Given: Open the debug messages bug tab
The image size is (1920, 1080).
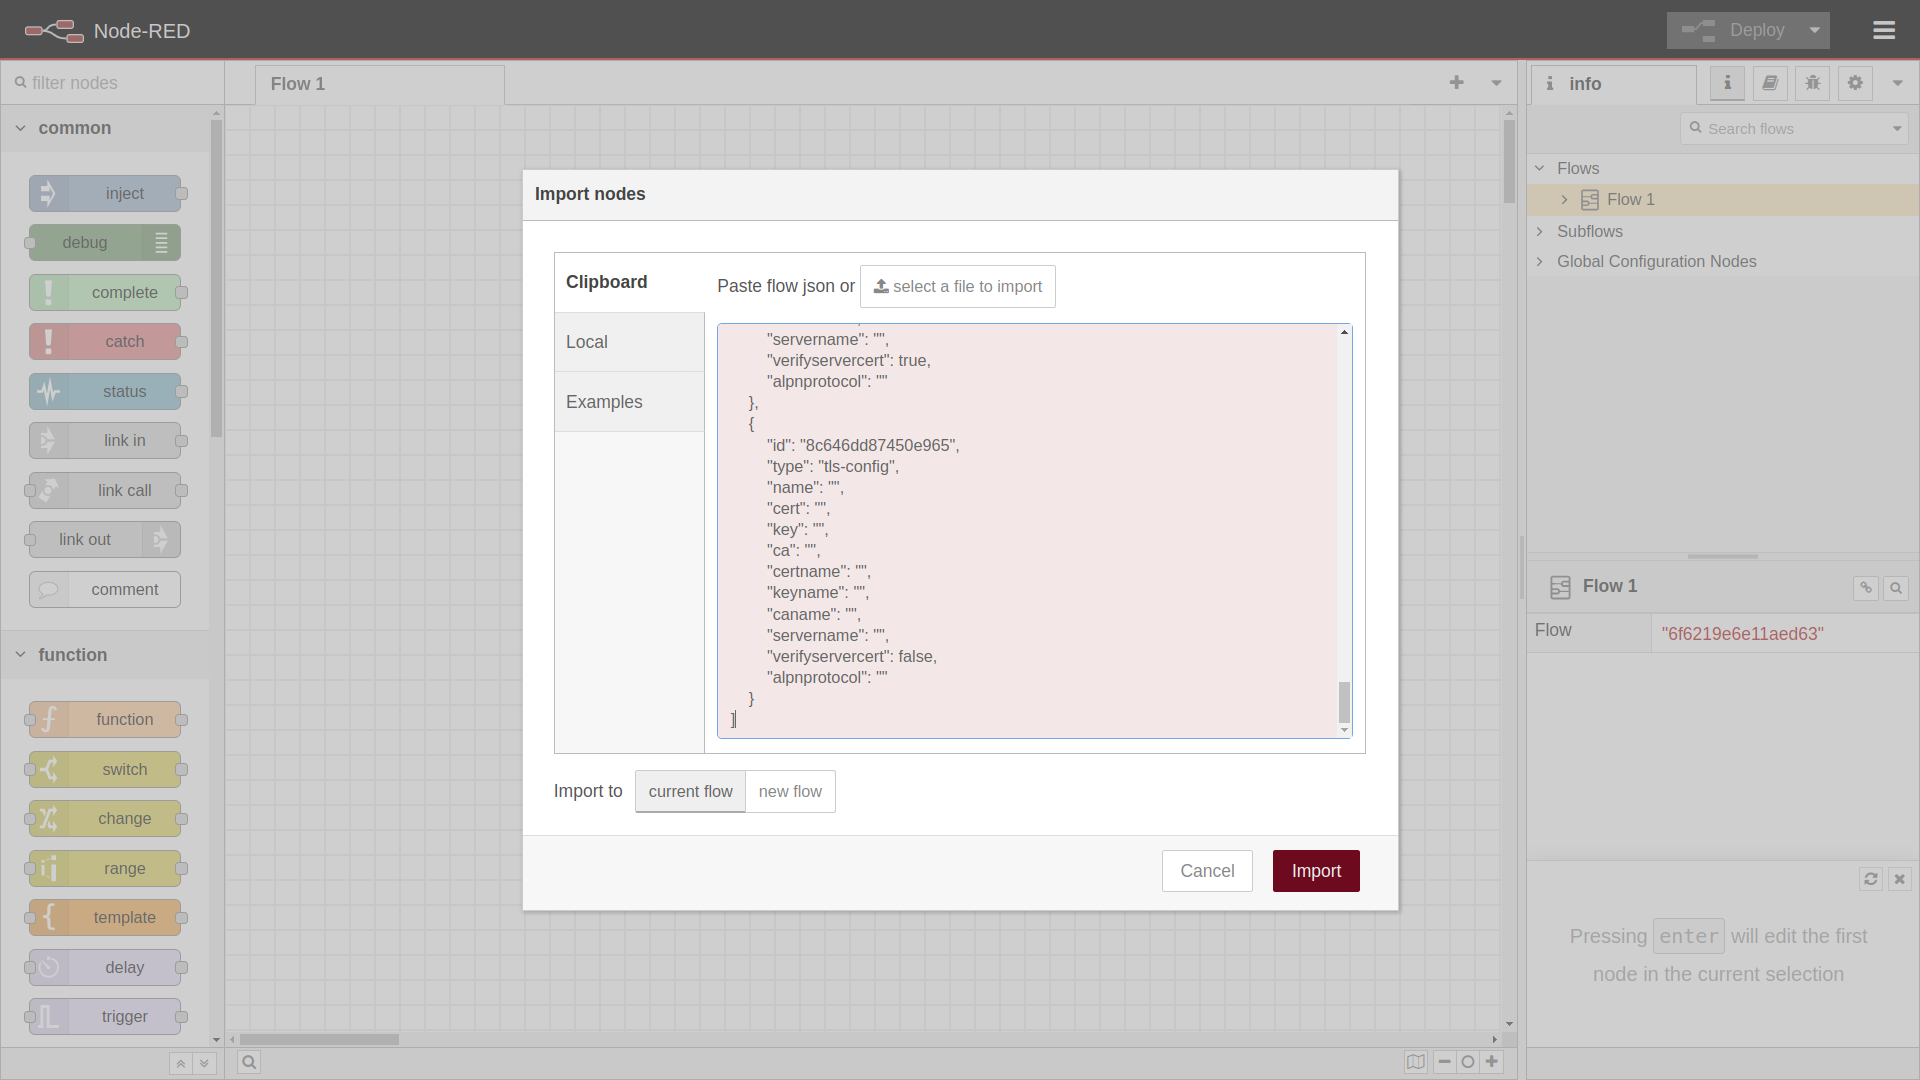Looking at the screenshot, I should coord(1812,83).
